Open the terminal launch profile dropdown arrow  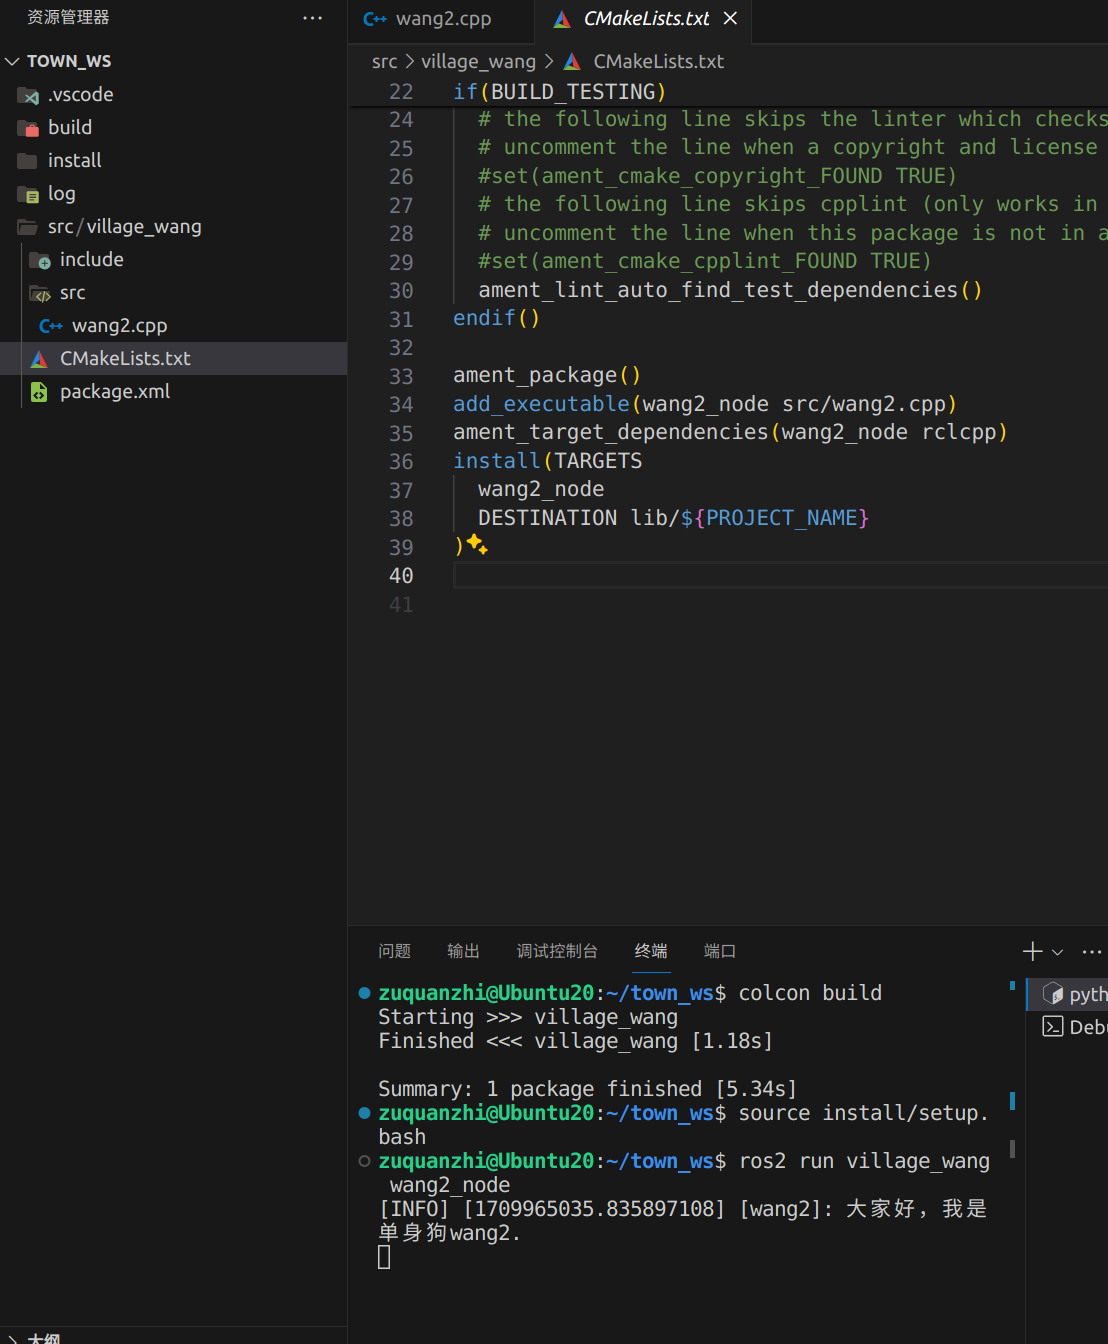coord(1057,952)
